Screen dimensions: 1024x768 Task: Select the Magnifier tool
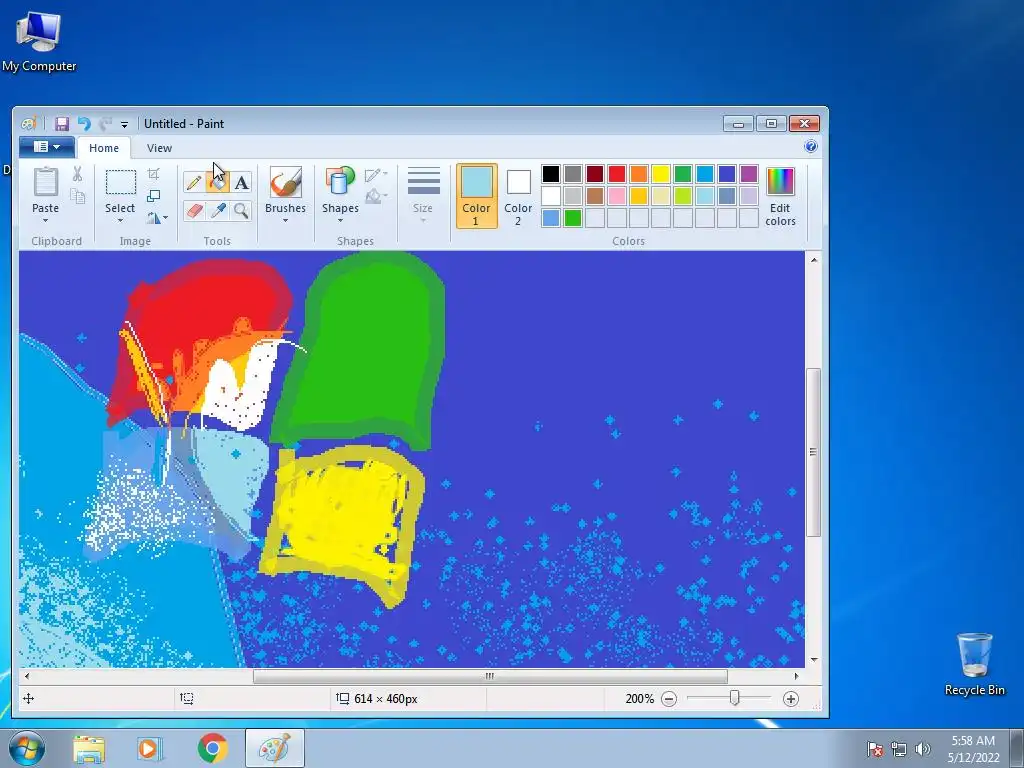(x=242, y=210)
